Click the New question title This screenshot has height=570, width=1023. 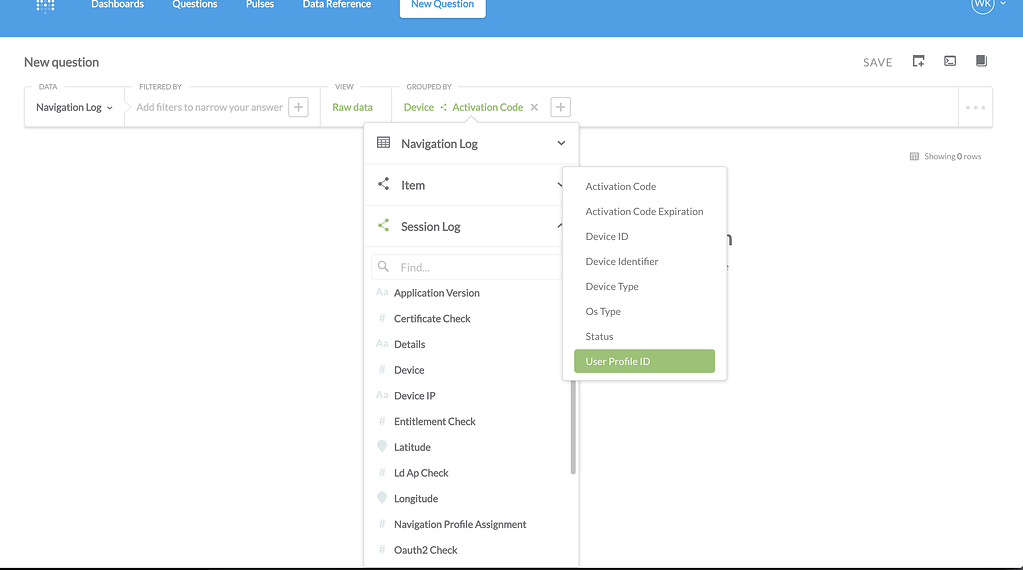tap(61, 63)
